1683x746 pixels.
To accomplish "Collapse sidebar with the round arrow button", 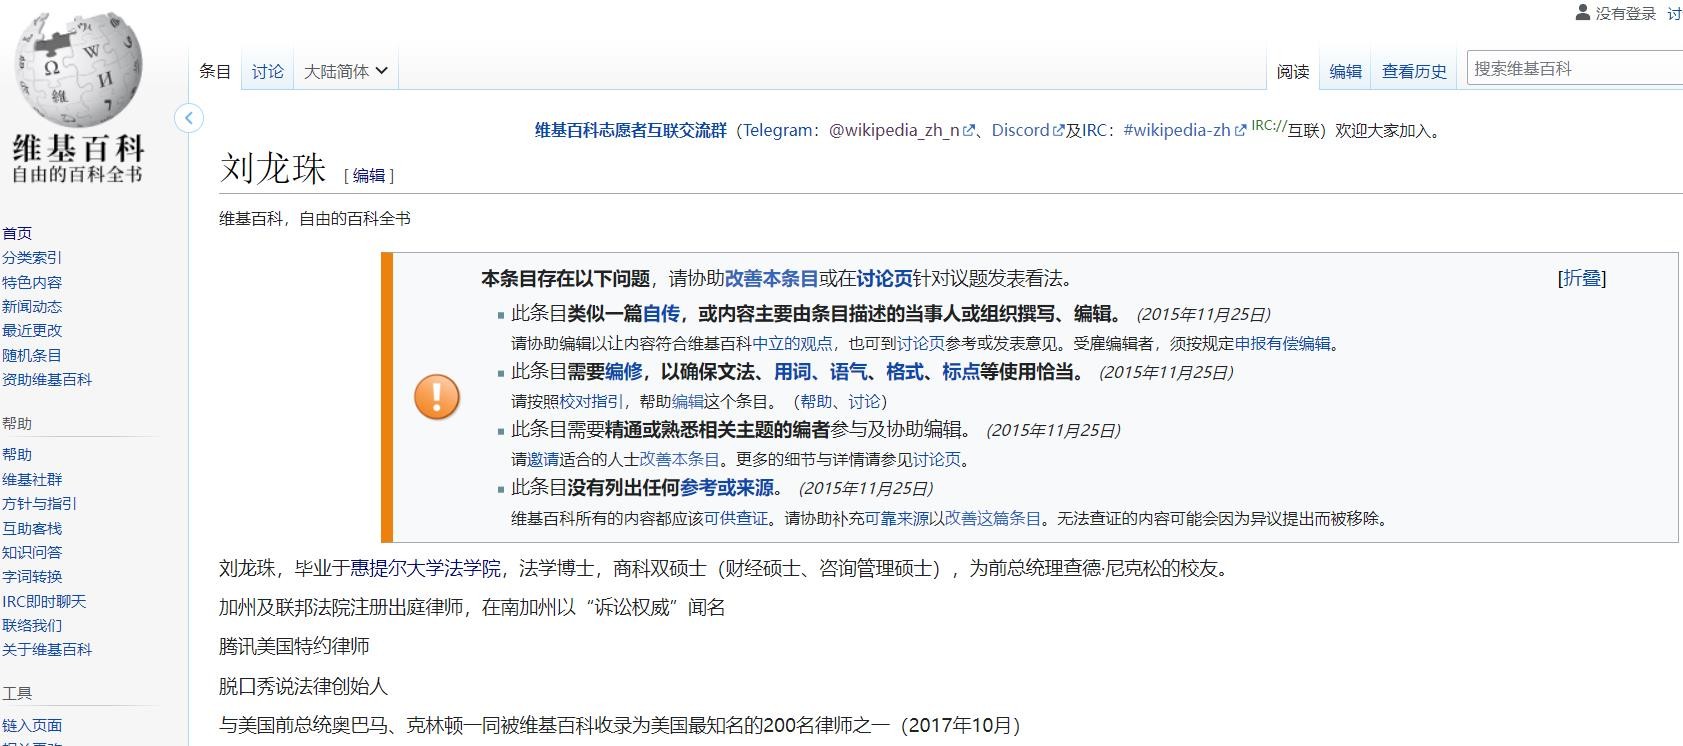I will tap(189, 118).
